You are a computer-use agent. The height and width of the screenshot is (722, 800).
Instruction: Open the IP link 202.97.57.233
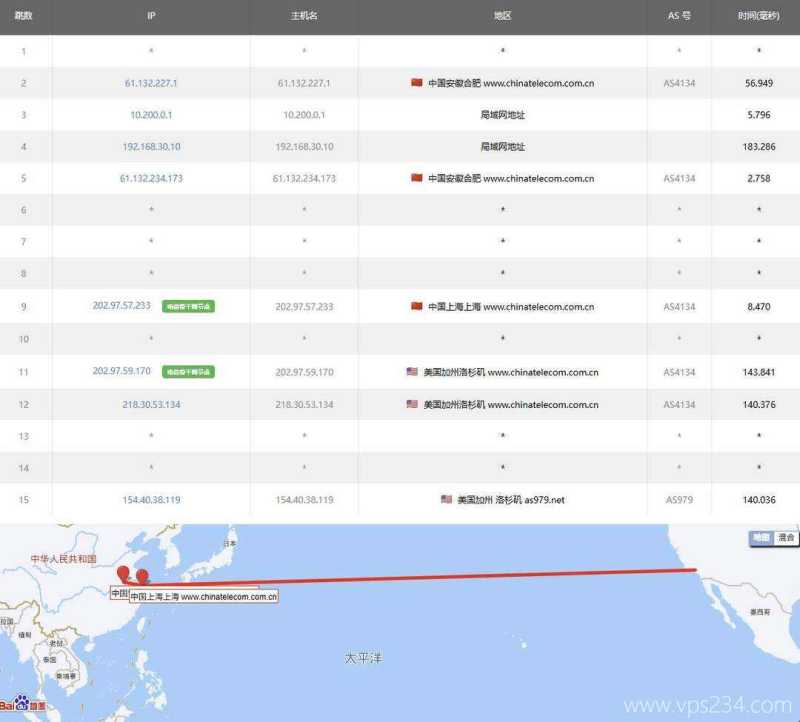point(122,307)
